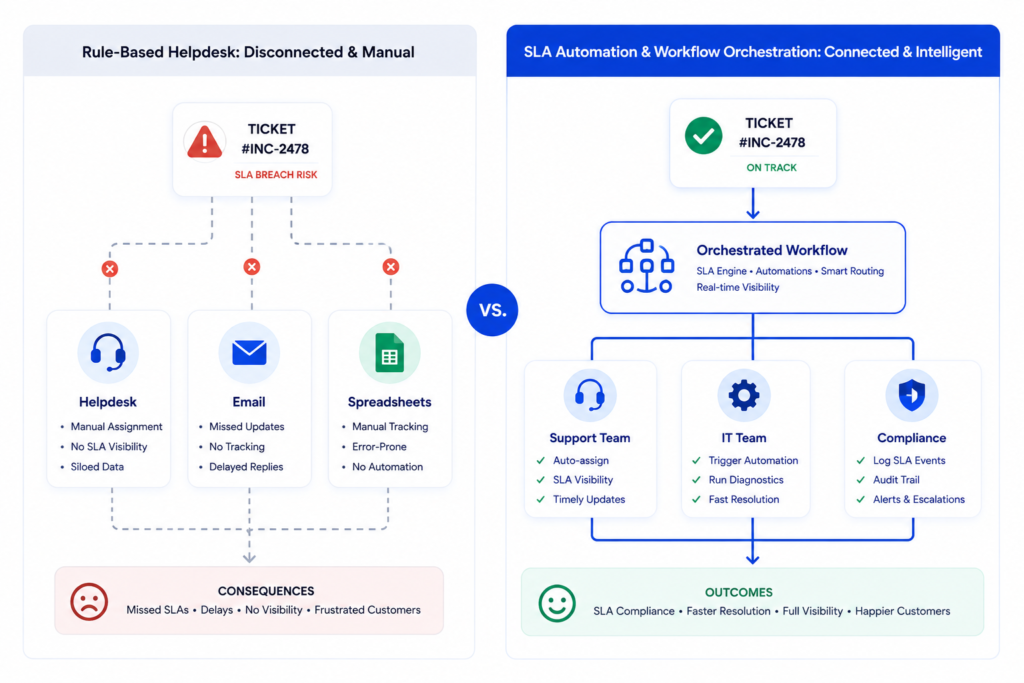This screenshot has height=683, width=1024.
Task: Click the 'Support Team' card title
Action: tap(590, 438)
